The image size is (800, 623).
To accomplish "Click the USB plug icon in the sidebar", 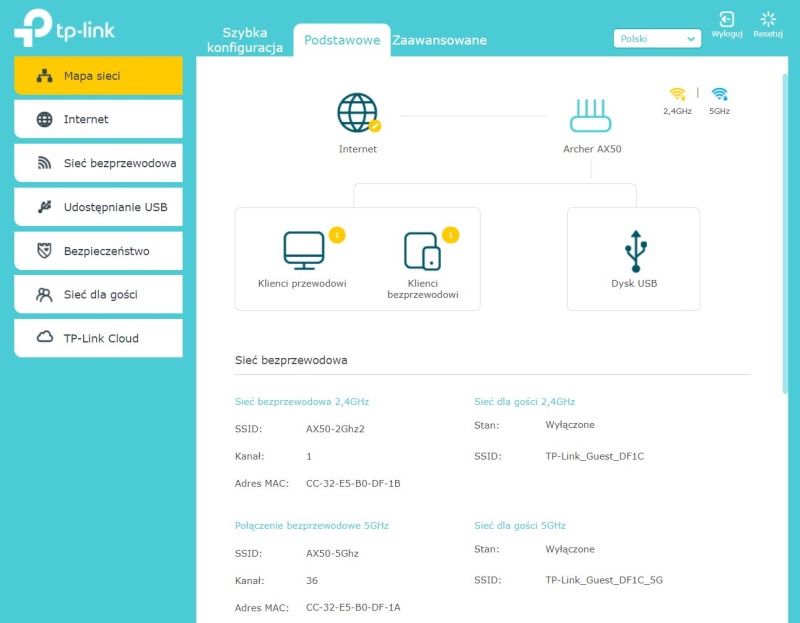I will (x=44, y=207).
